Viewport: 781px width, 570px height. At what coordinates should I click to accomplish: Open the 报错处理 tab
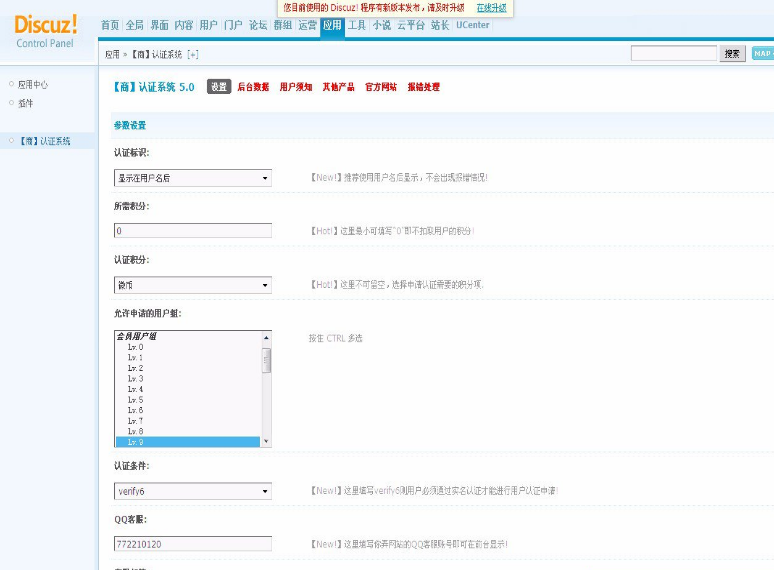(423, 87)
